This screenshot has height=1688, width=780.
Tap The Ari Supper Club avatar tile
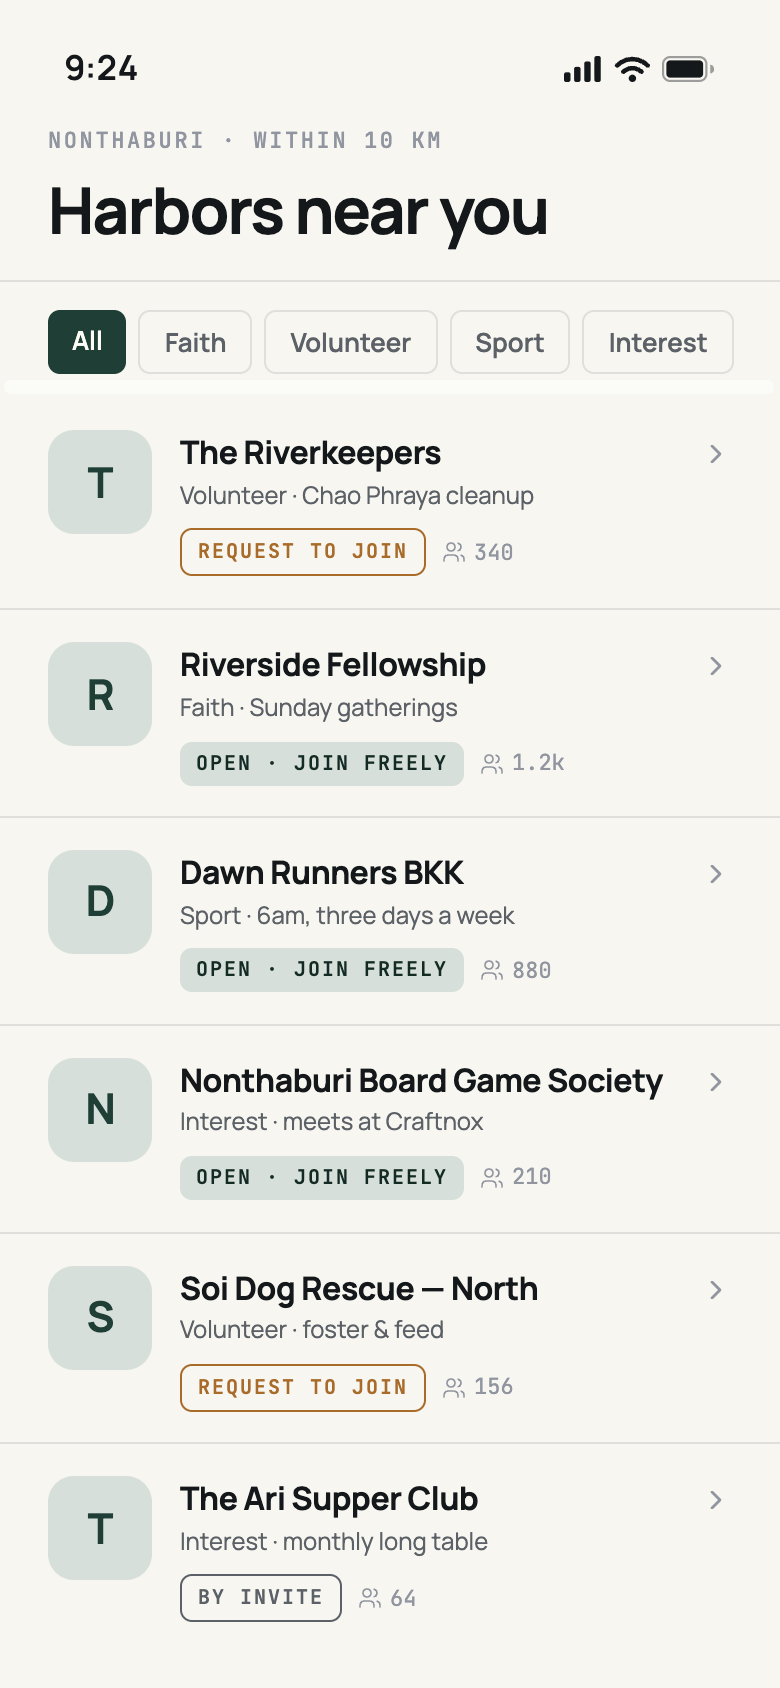(x=100, y=1528)
